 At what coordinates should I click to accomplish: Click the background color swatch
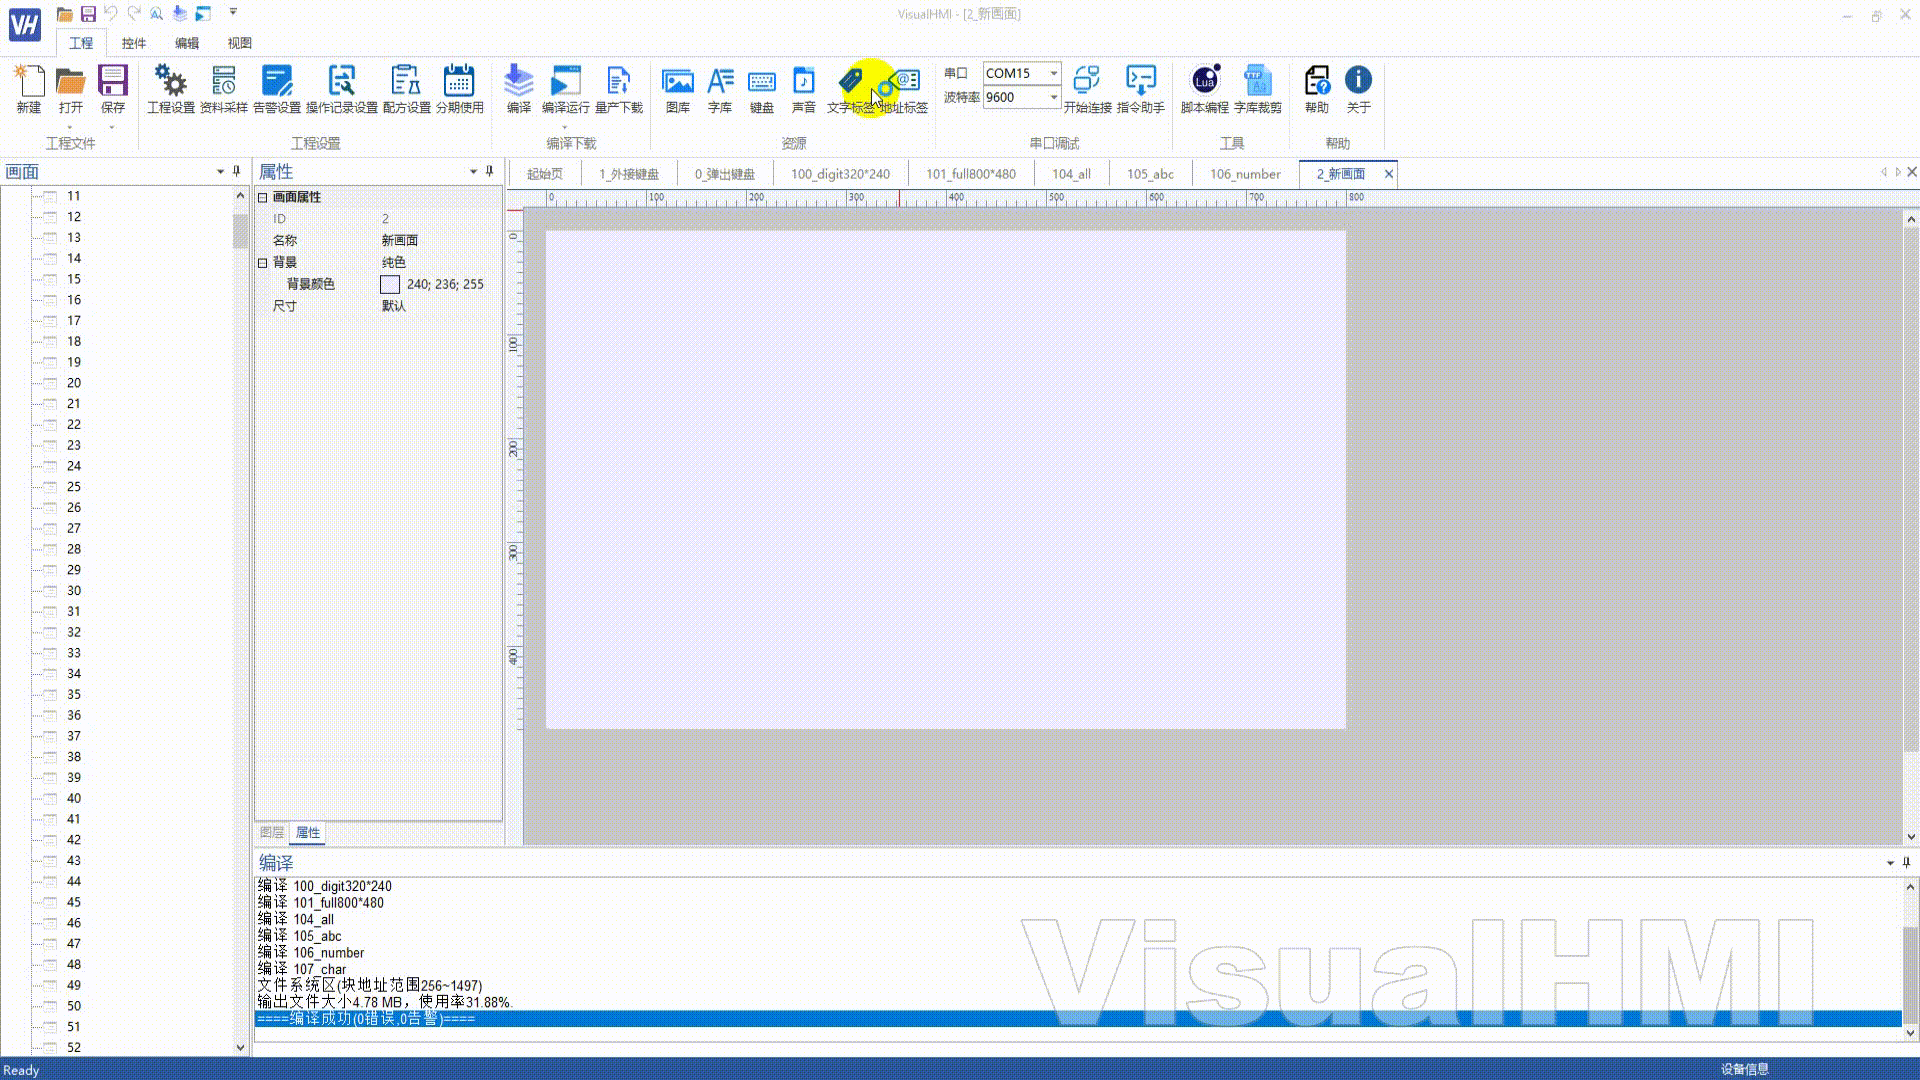click(x=390, y=284)
